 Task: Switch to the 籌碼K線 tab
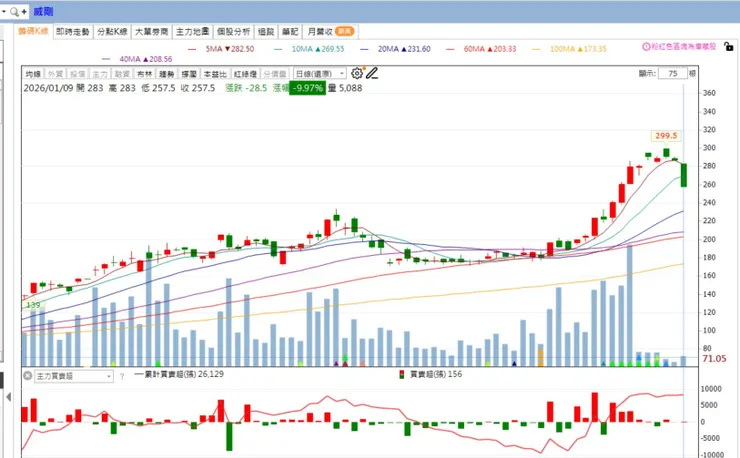33,31
